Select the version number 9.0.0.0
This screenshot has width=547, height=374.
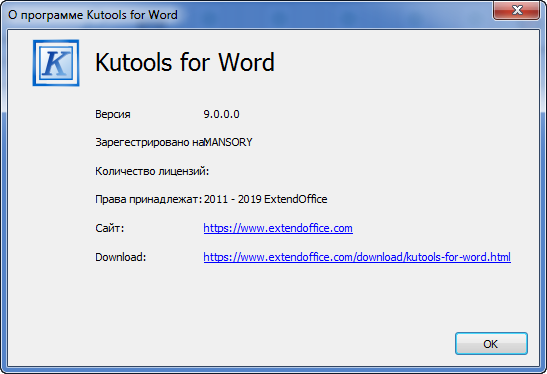coord(222,114)
